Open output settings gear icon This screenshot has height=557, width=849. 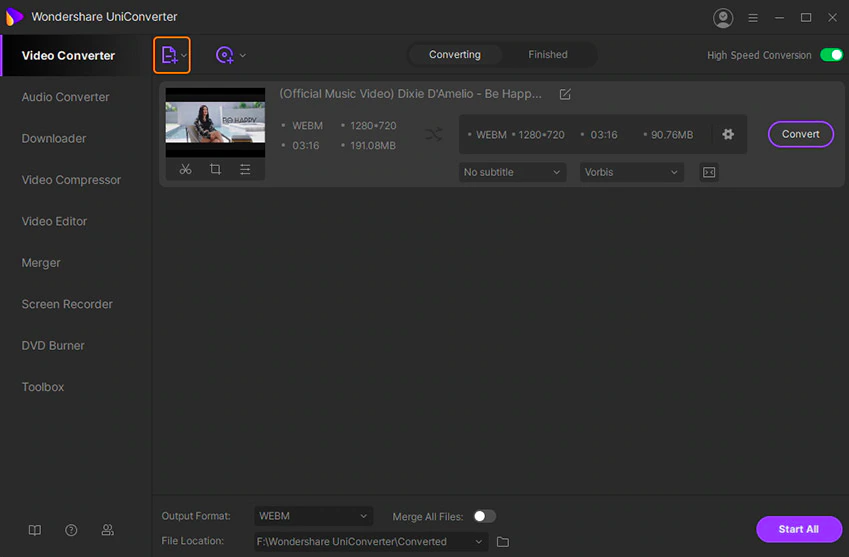[728, 134]
